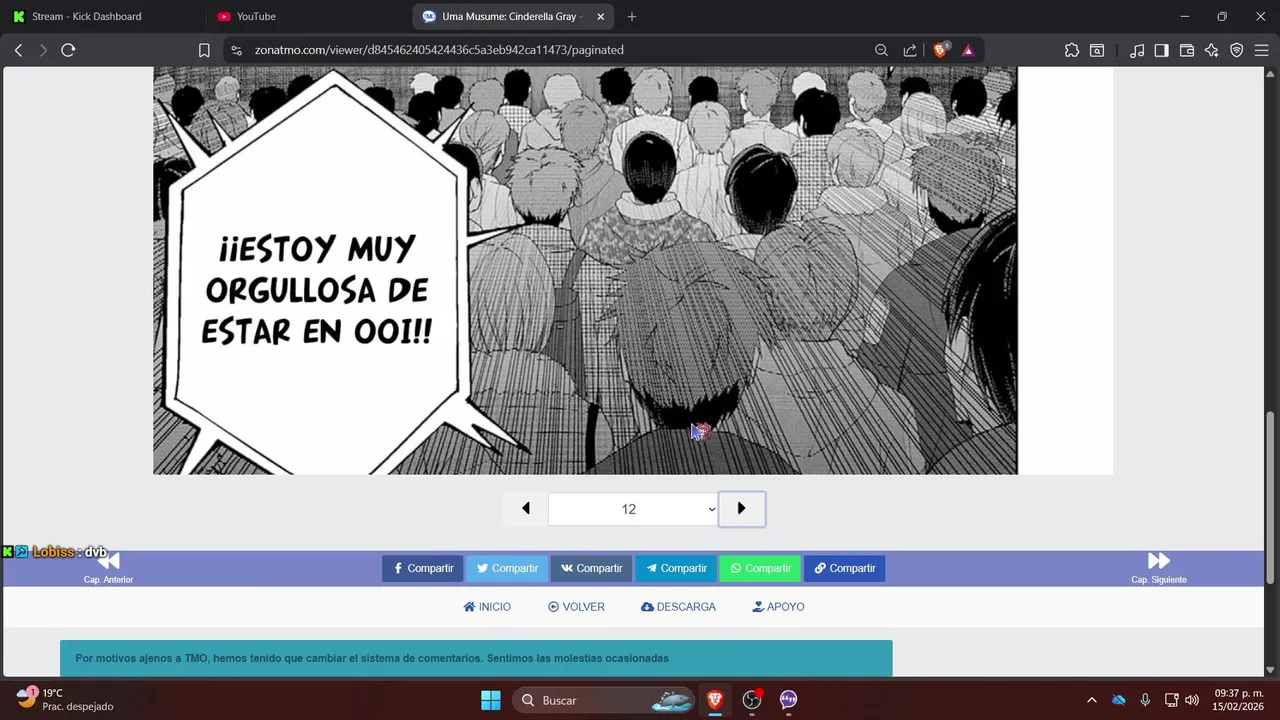Go back with the browser back arrow
Image resolution: width=1280 pixels, height=720 pixels.
click(18, 50)
